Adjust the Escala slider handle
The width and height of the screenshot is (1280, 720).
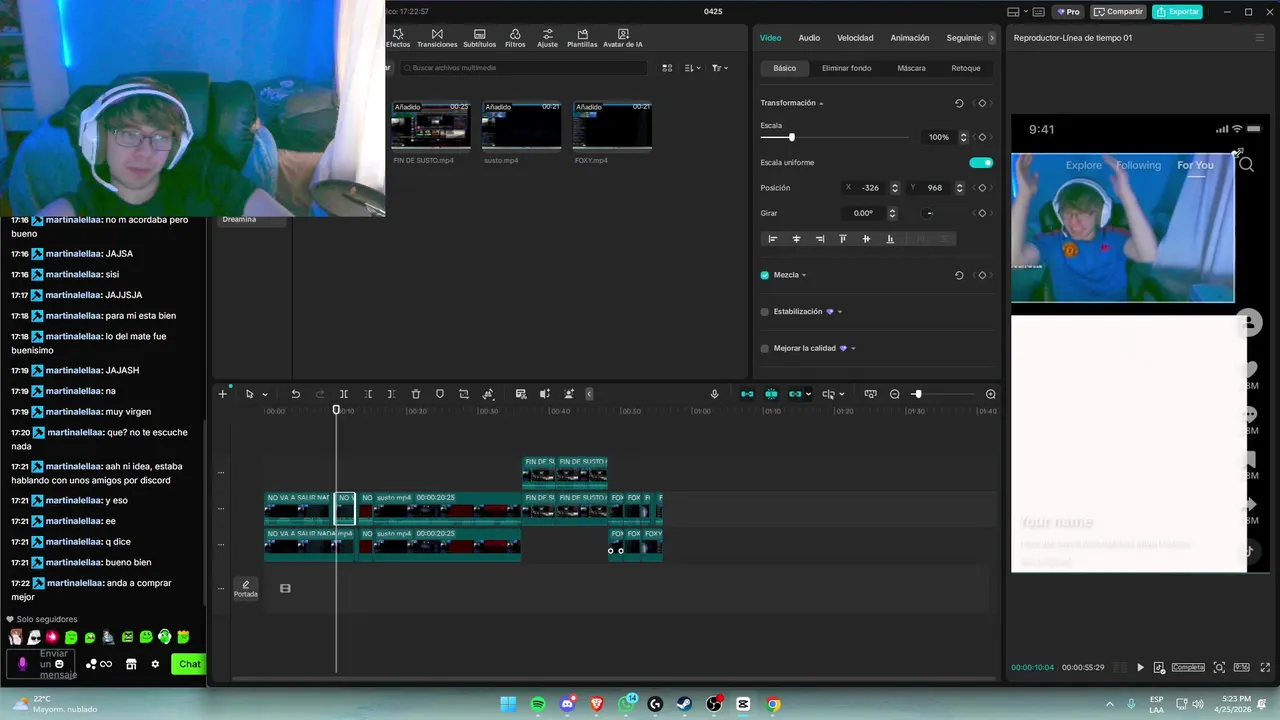coord(791,137)
